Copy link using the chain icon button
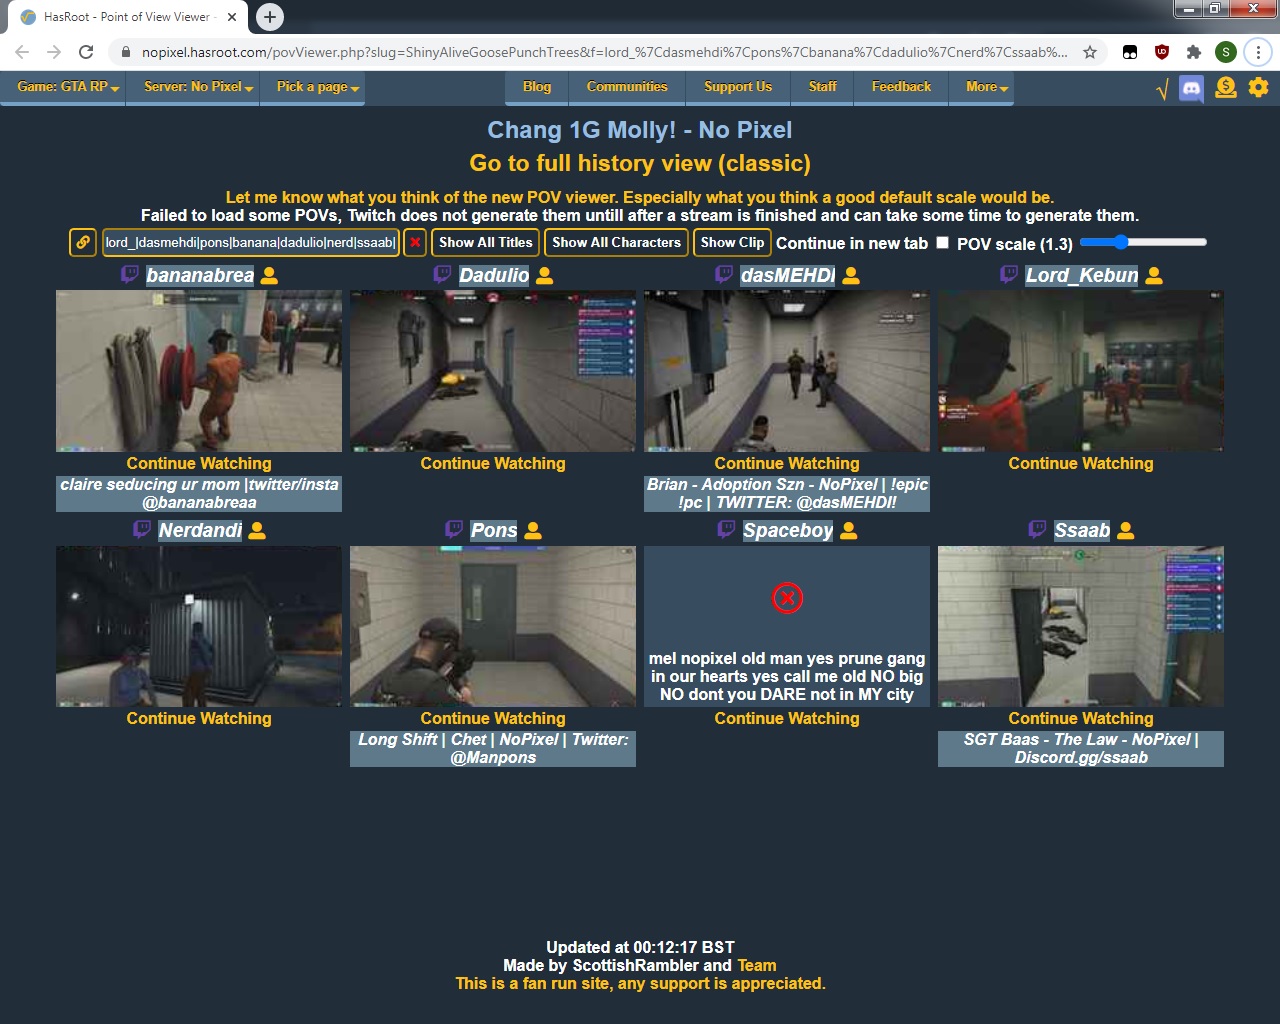The width and height of the screenshot is (1280, 1024). point(83,242)
